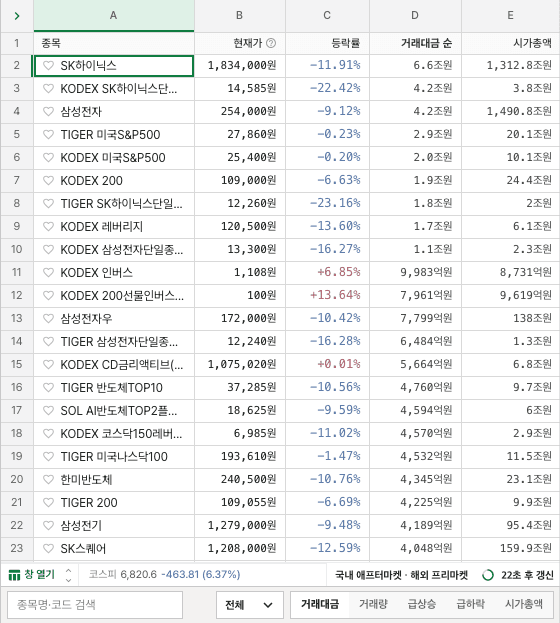Open the SK하이닉스 stock name
This screenshot has height=623, width=560.
(x=88, y=66)
